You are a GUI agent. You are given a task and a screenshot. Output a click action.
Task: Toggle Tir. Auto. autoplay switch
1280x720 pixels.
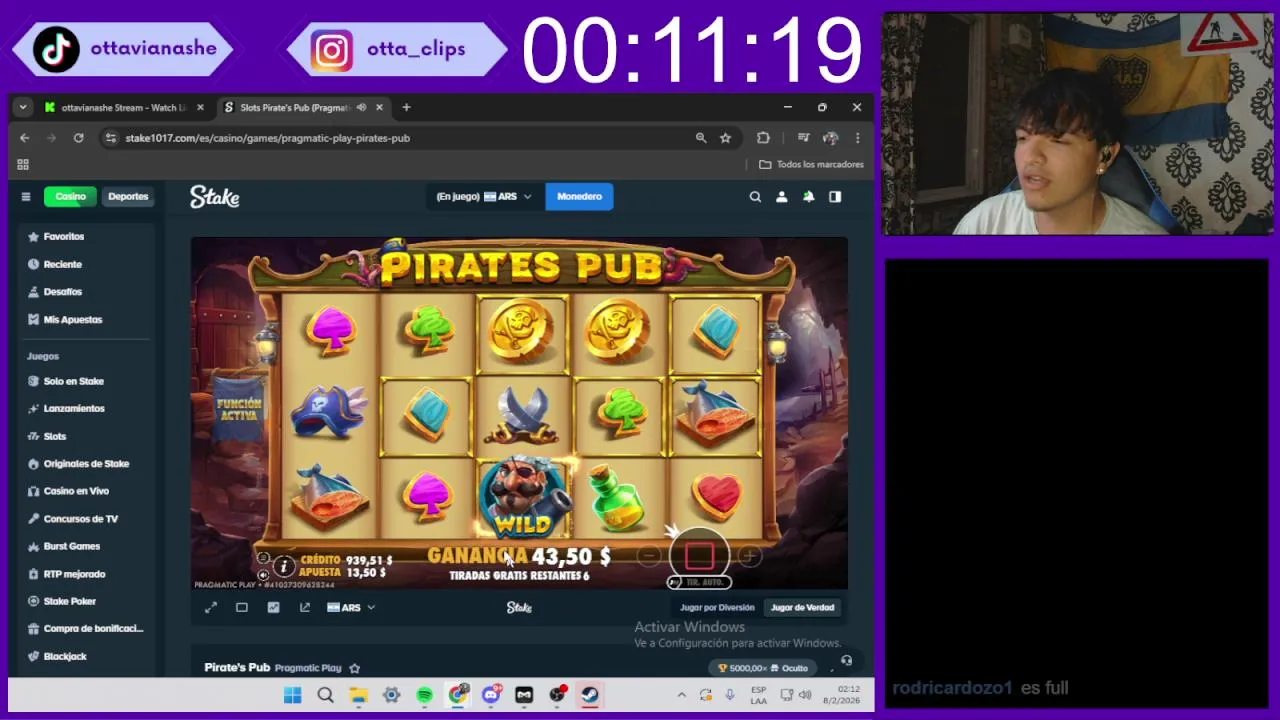click(x=700, y=582)
